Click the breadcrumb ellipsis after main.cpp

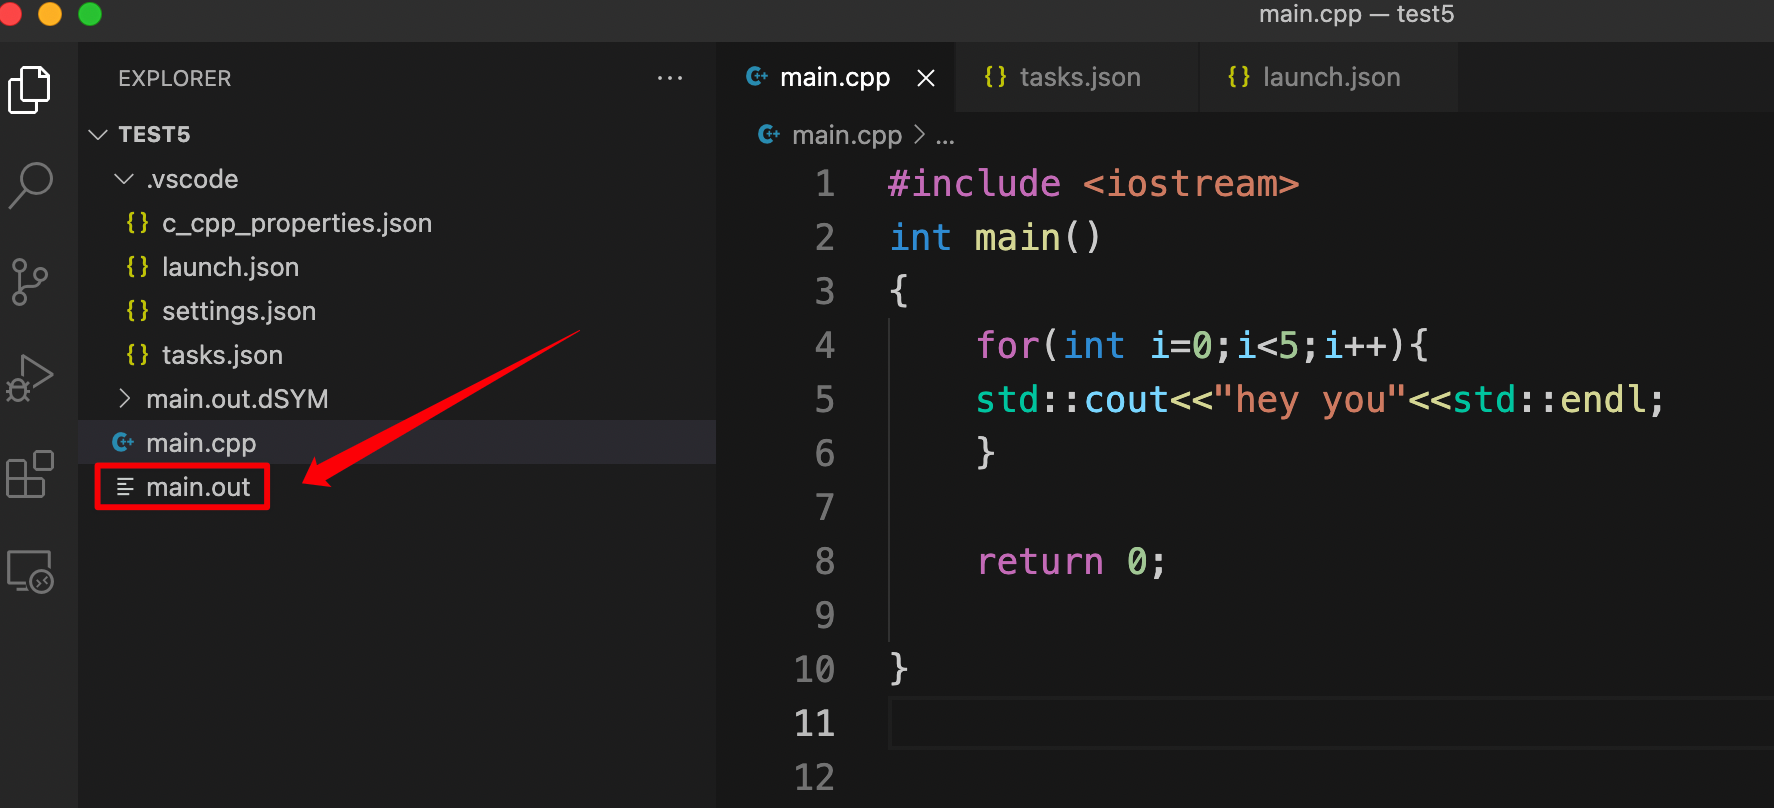(x=945, y=137)
